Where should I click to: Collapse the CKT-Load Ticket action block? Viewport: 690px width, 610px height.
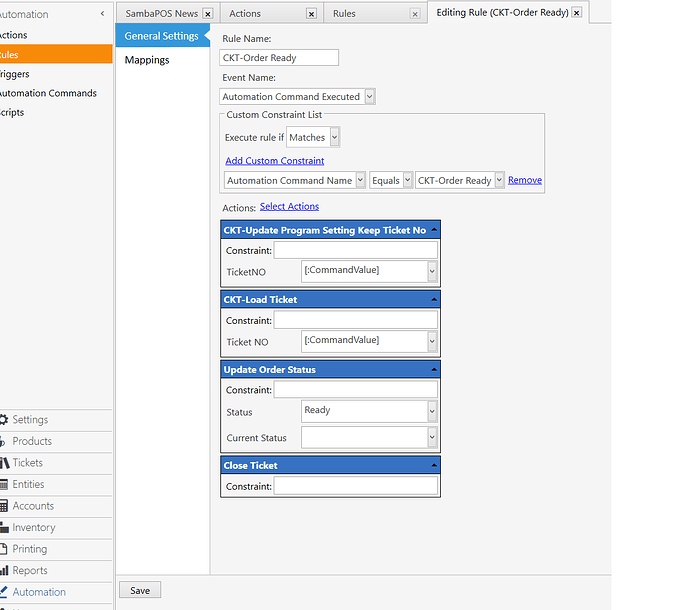click(433, 300)
